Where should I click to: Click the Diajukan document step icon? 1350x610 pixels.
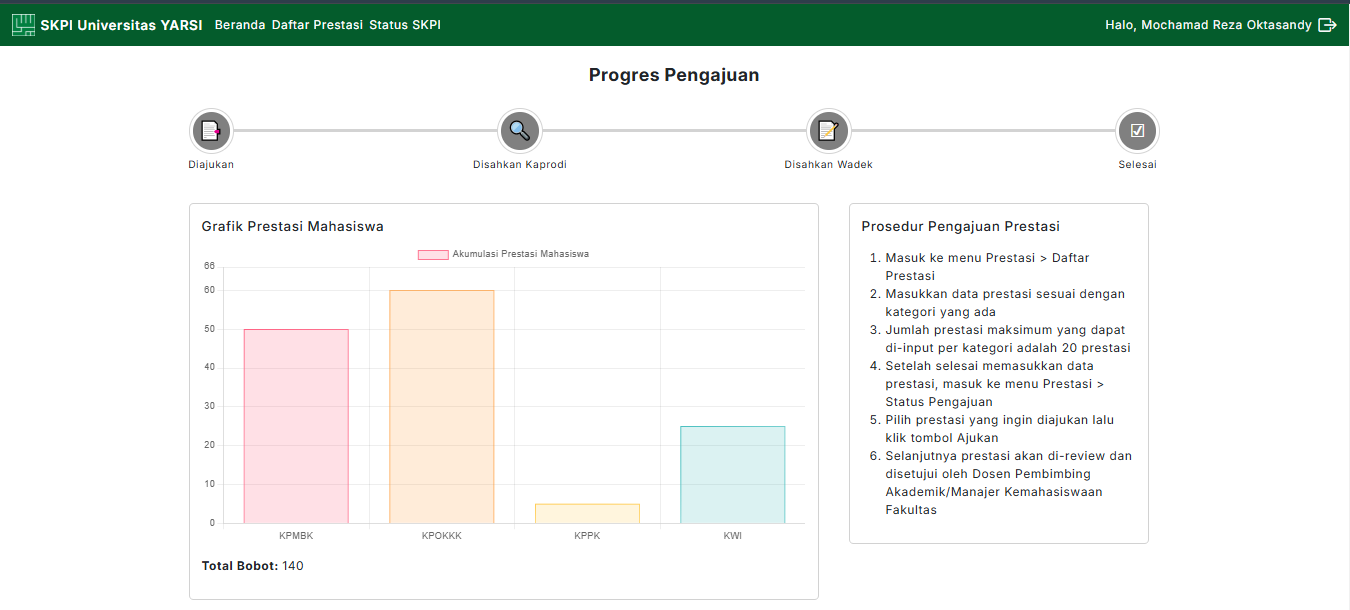tap(211, 130)
